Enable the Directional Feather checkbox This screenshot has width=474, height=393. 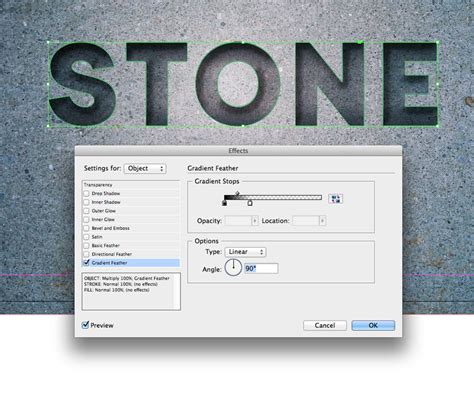coord(86,254)
